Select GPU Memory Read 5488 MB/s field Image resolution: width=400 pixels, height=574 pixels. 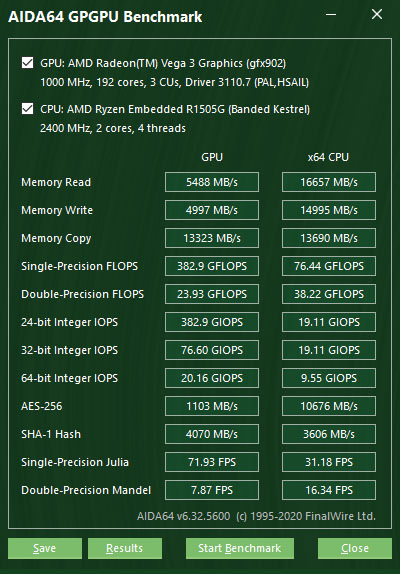click(212, 182)
